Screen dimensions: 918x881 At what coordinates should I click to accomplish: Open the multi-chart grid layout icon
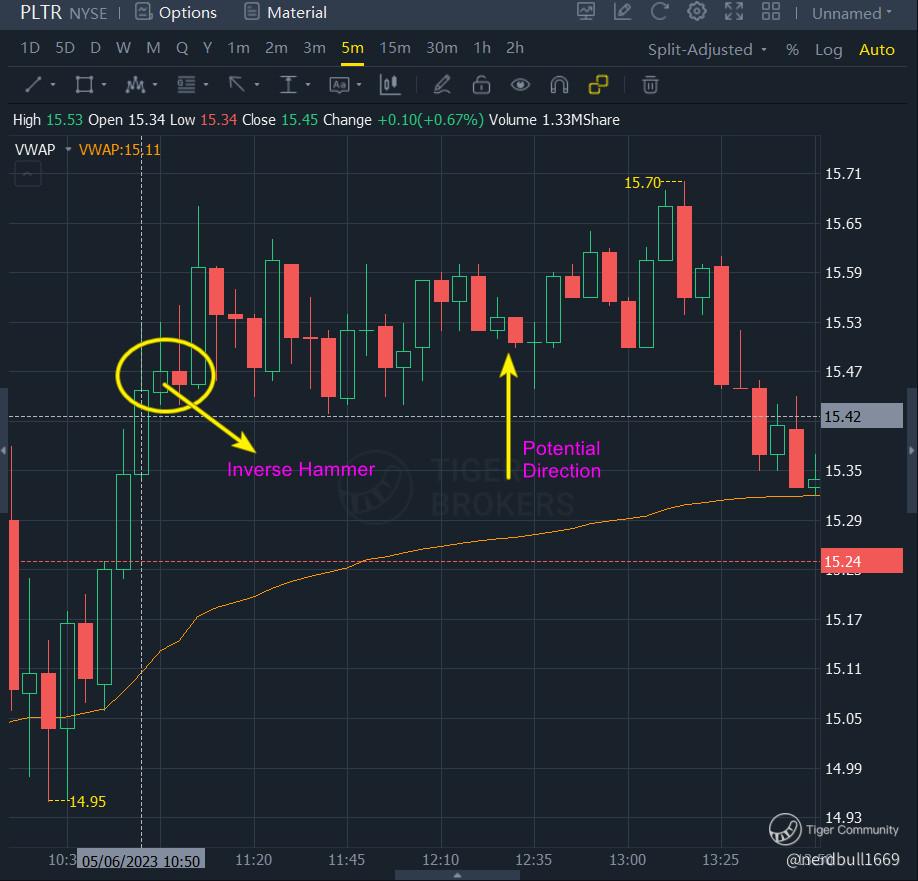tap(770, 12)
